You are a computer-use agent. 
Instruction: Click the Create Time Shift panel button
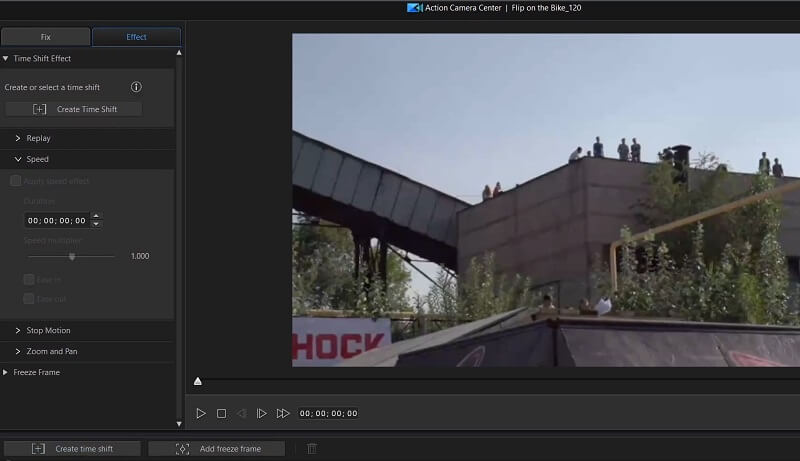click(74, 109)
